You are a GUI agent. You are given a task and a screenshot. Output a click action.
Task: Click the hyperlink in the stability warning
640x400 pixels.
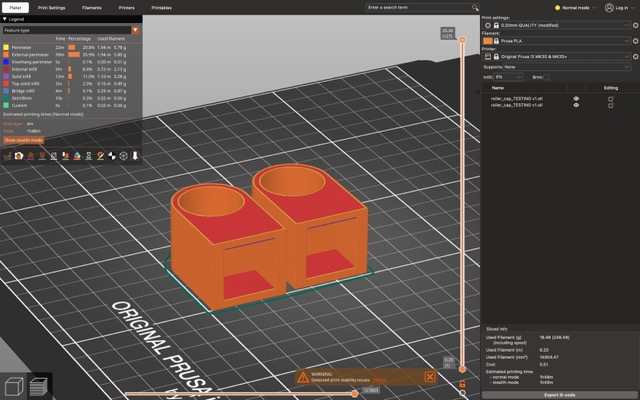[x=379, y=380]
